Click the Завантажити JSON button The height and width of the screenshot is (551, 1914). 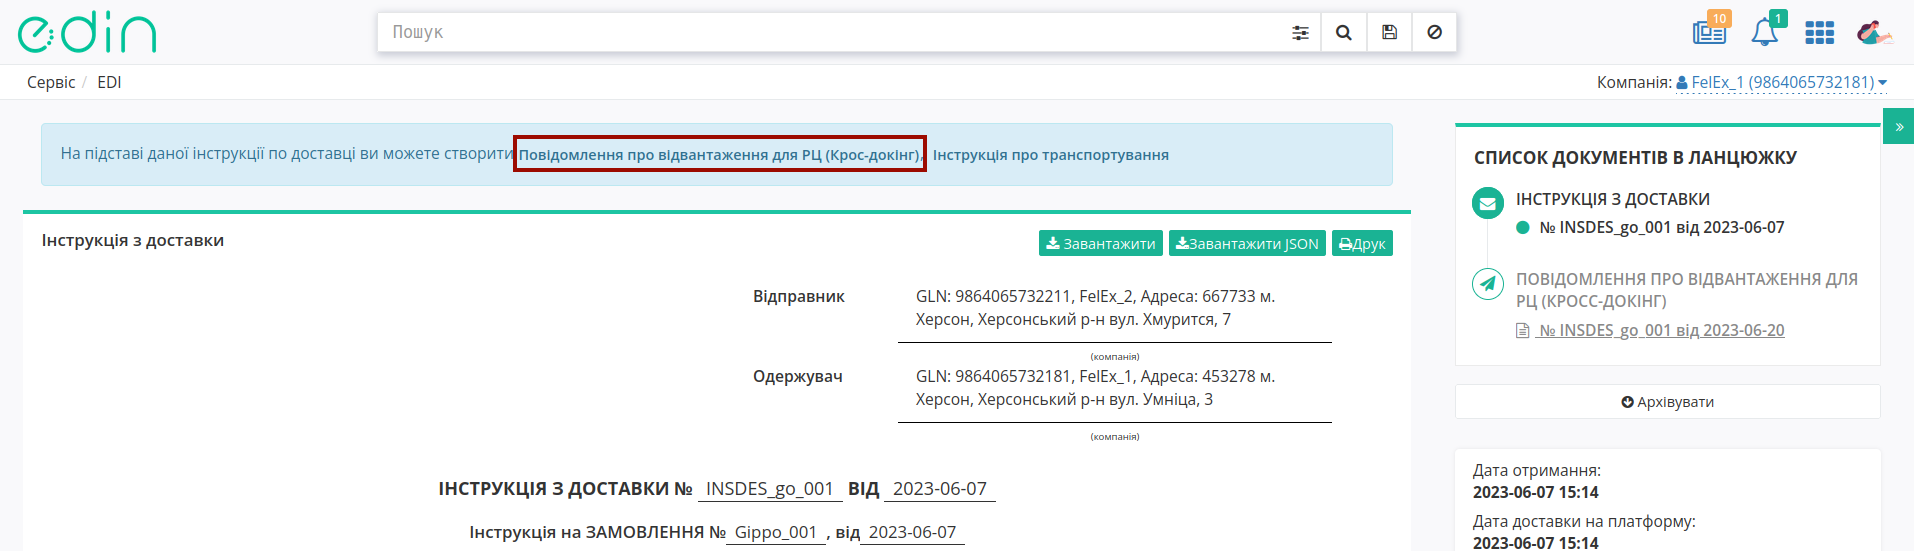point(1247,243)
